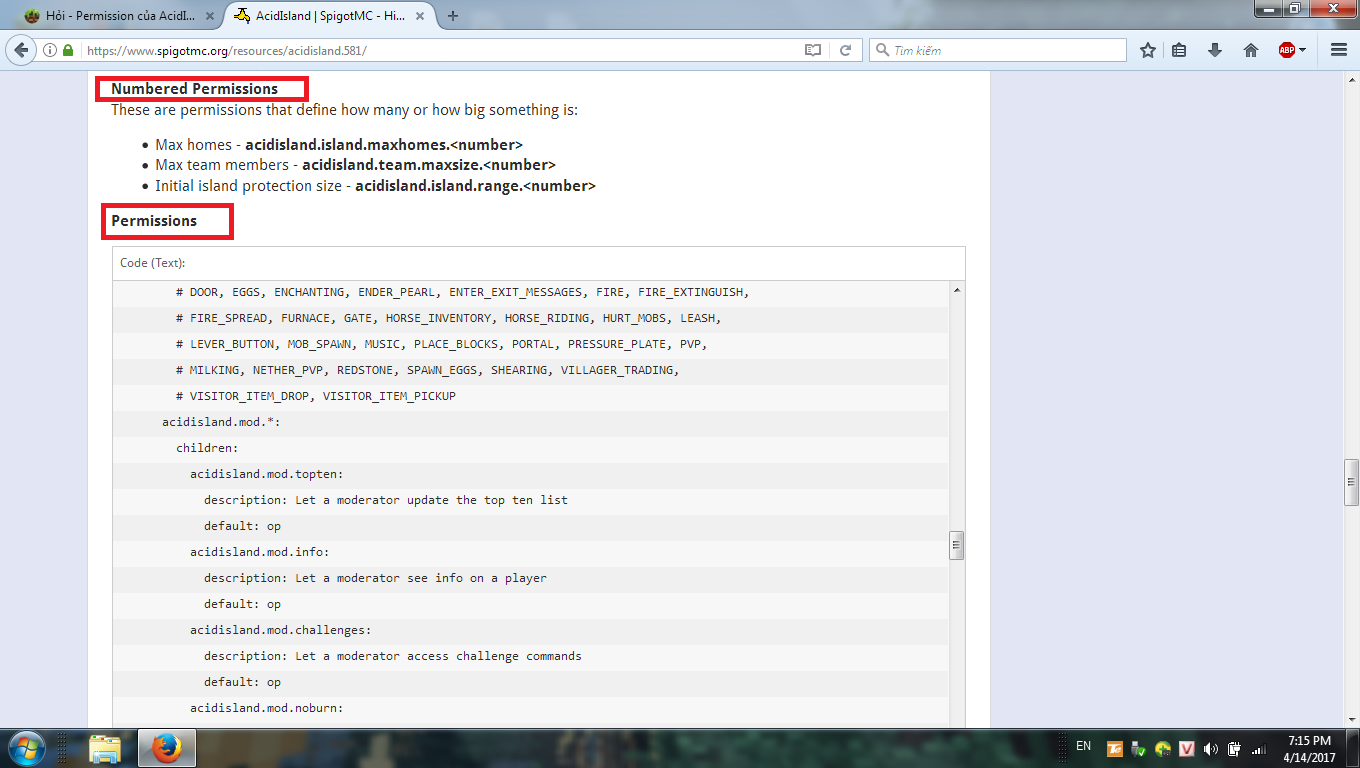1360x768 pixels.
Task: Click the Adblock Plus ABP icon
Action: 1287,50
